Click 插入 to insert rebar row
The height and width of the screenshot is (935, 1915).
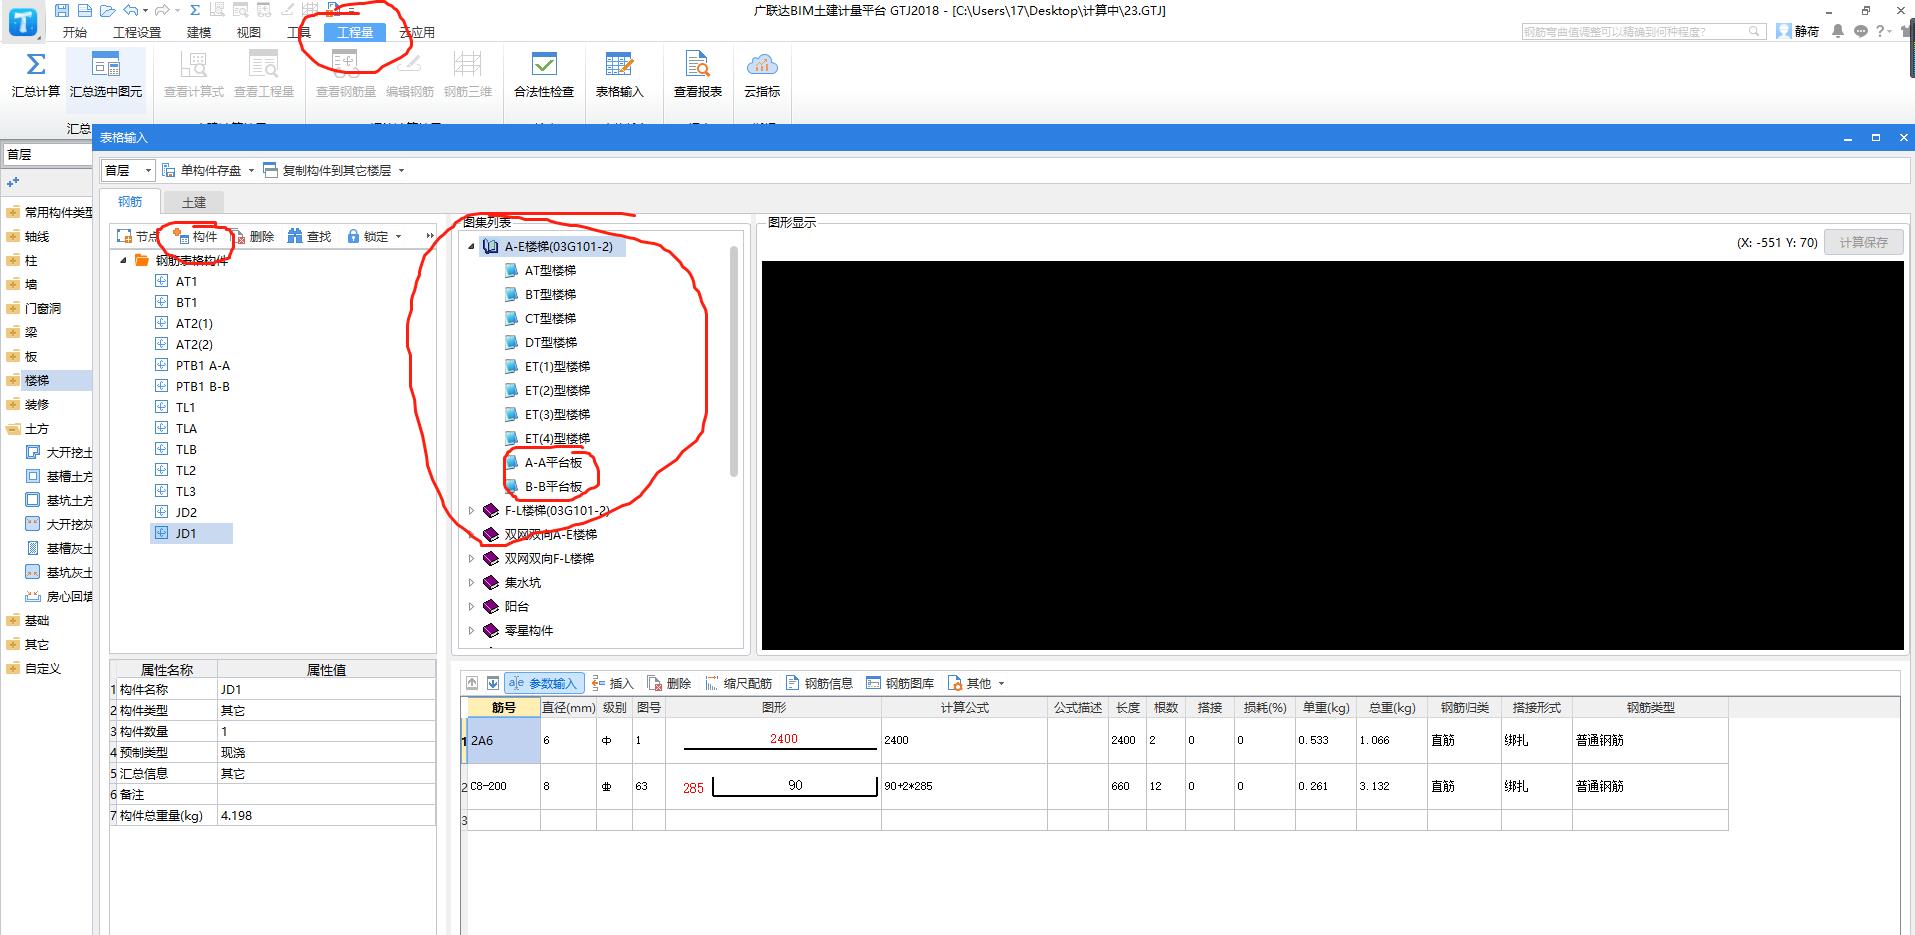coord(612,683)
